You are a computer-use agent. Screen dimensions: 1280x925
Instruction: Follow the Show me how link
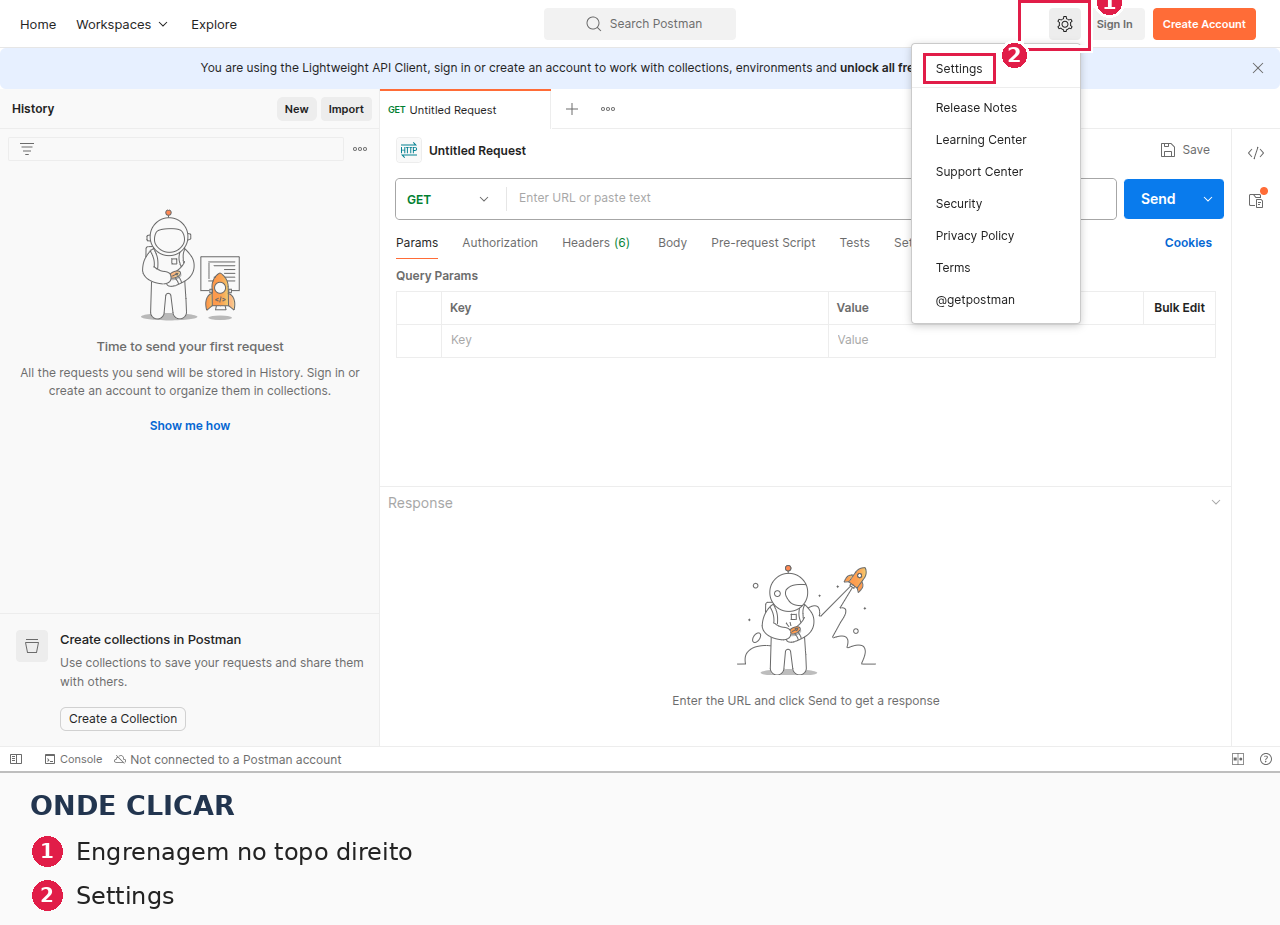[190, 426]
